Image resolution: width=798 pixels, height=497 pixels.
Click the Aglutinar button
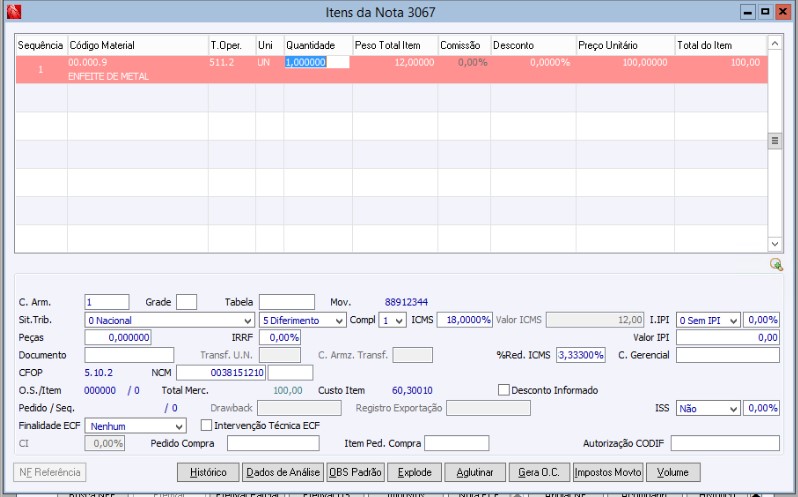[475, 473]
